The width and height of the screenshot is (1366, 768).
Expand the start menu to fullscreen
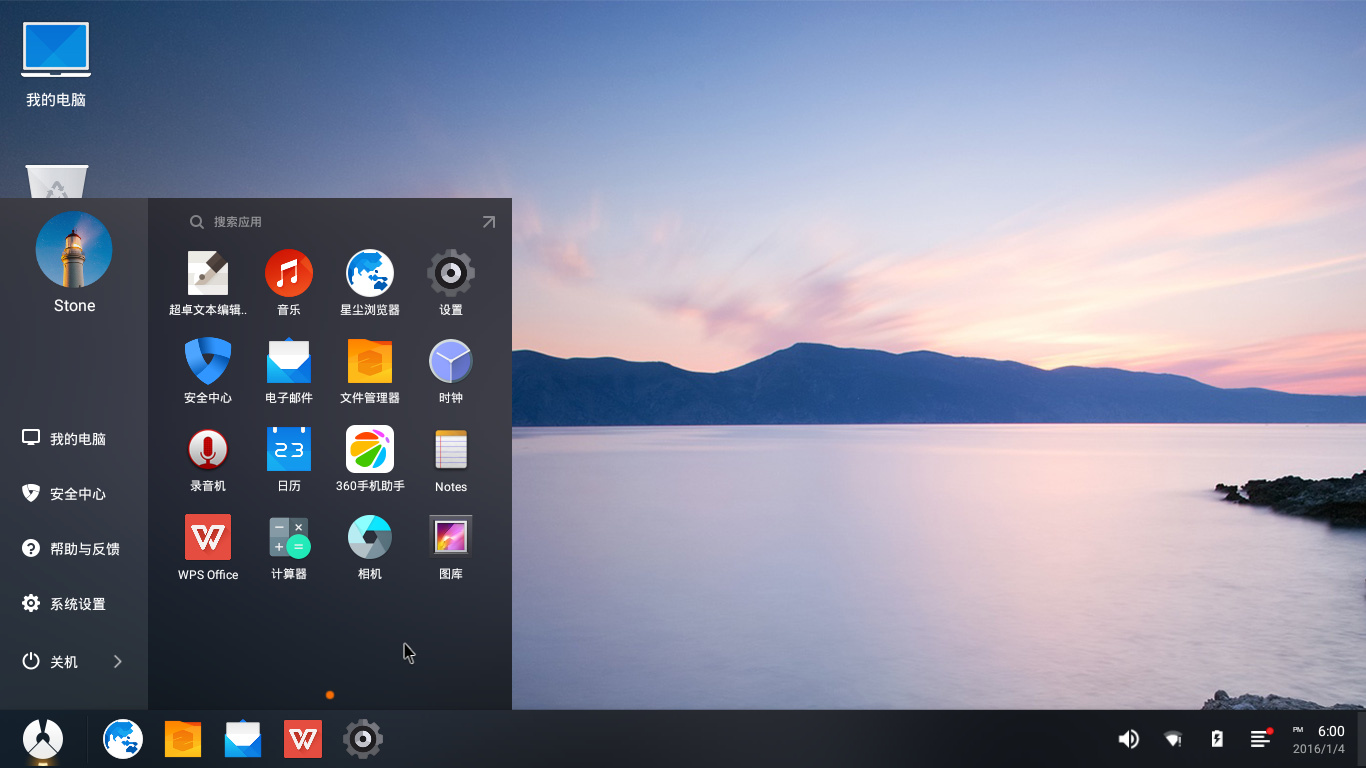click(488, 222)
